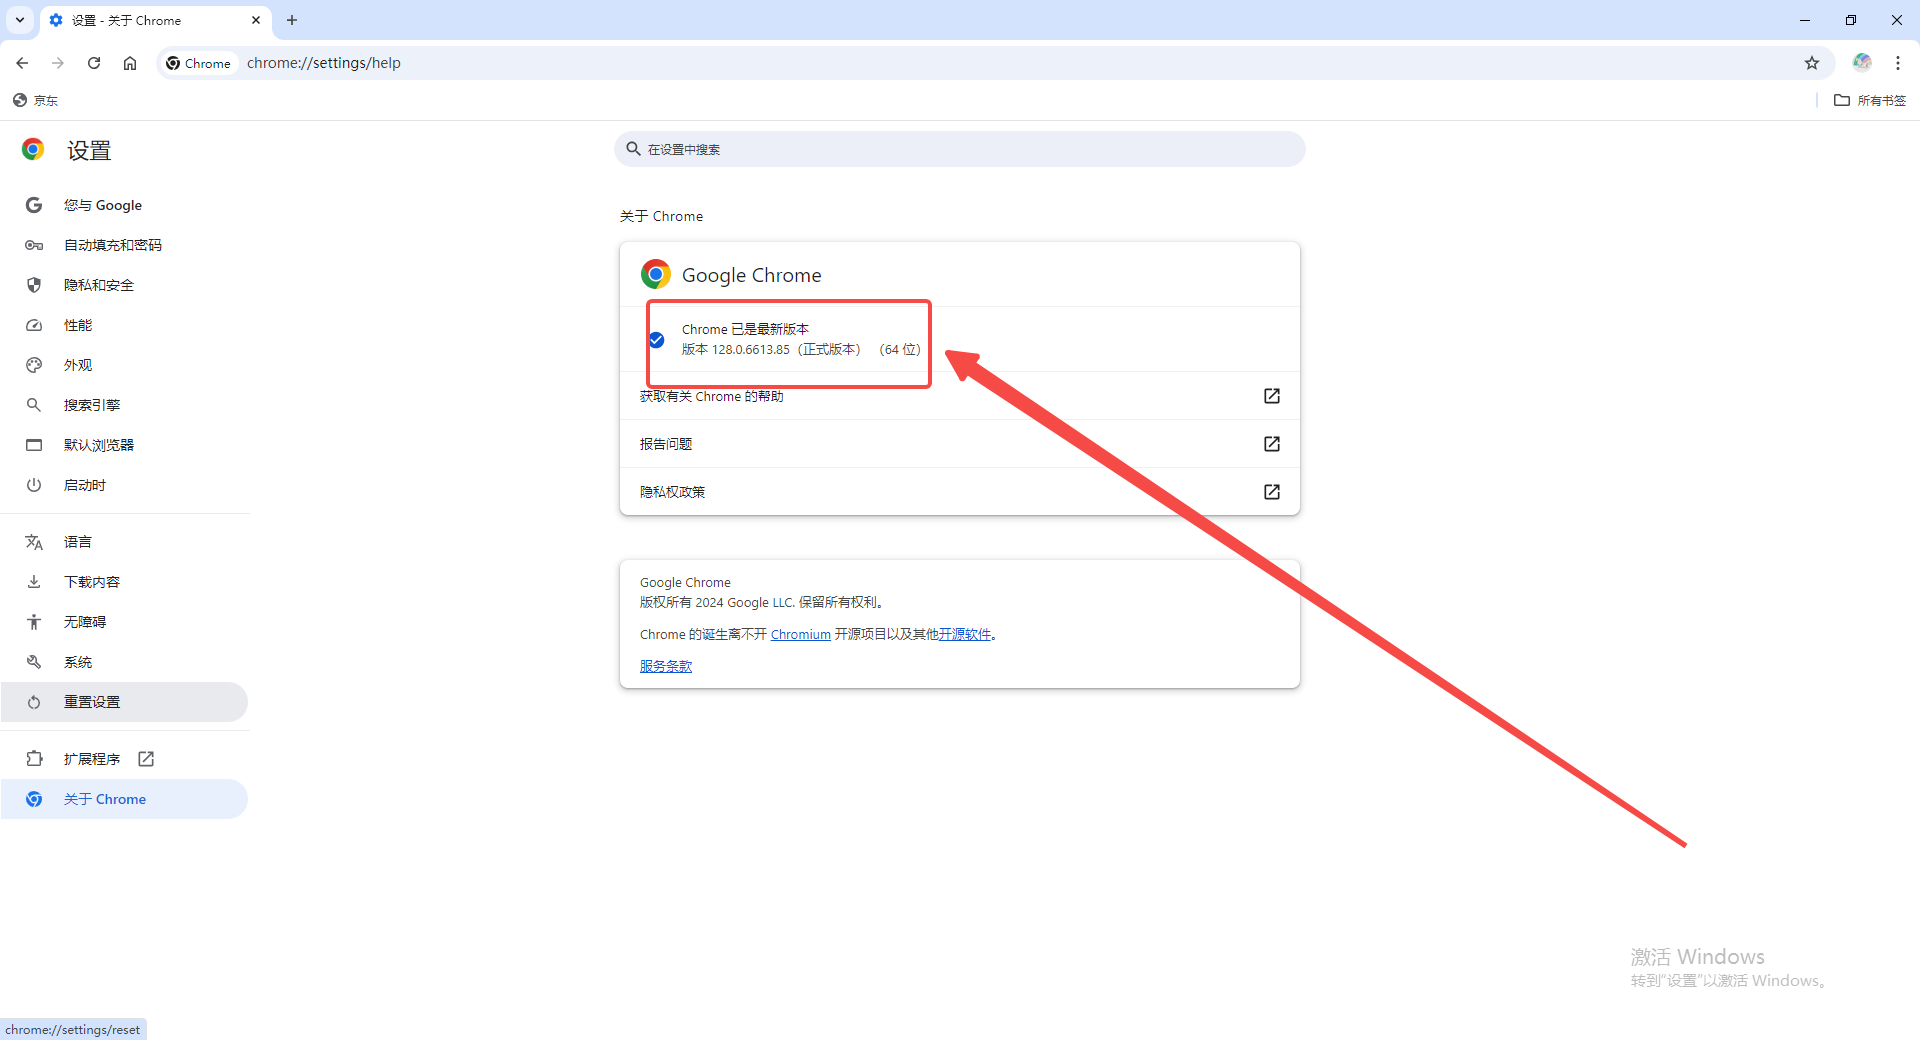Open 无障碍 settings section

[125, 622]
